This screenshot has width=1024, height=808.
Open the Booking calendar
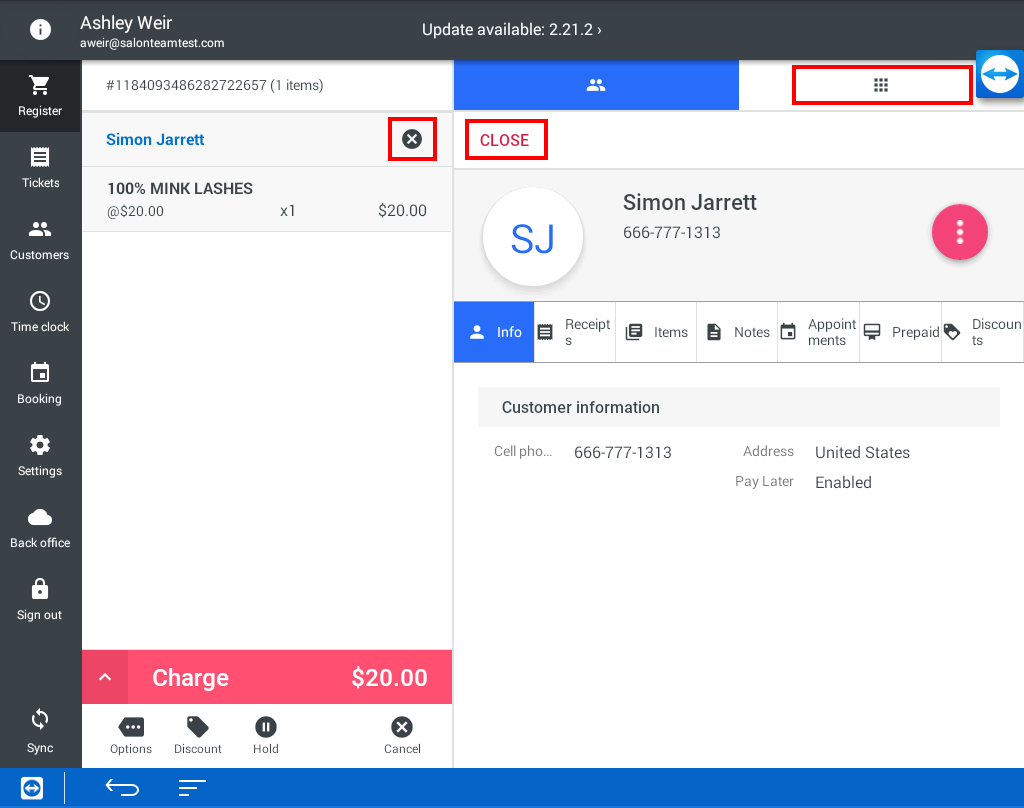(x=40, y=384)
